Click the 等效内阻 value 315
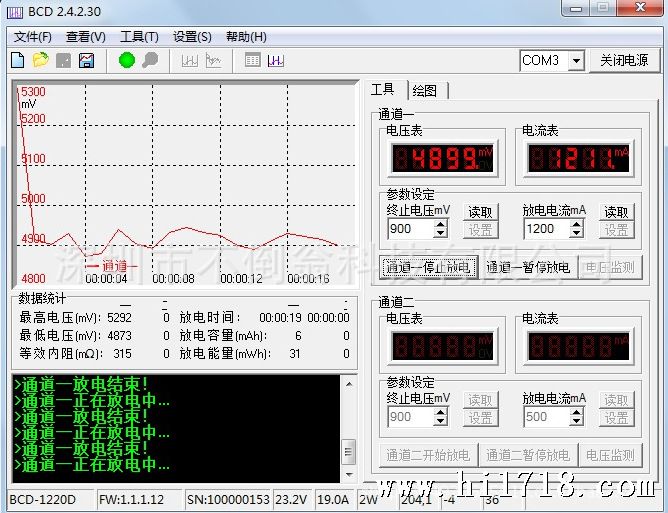 point(122,354)
